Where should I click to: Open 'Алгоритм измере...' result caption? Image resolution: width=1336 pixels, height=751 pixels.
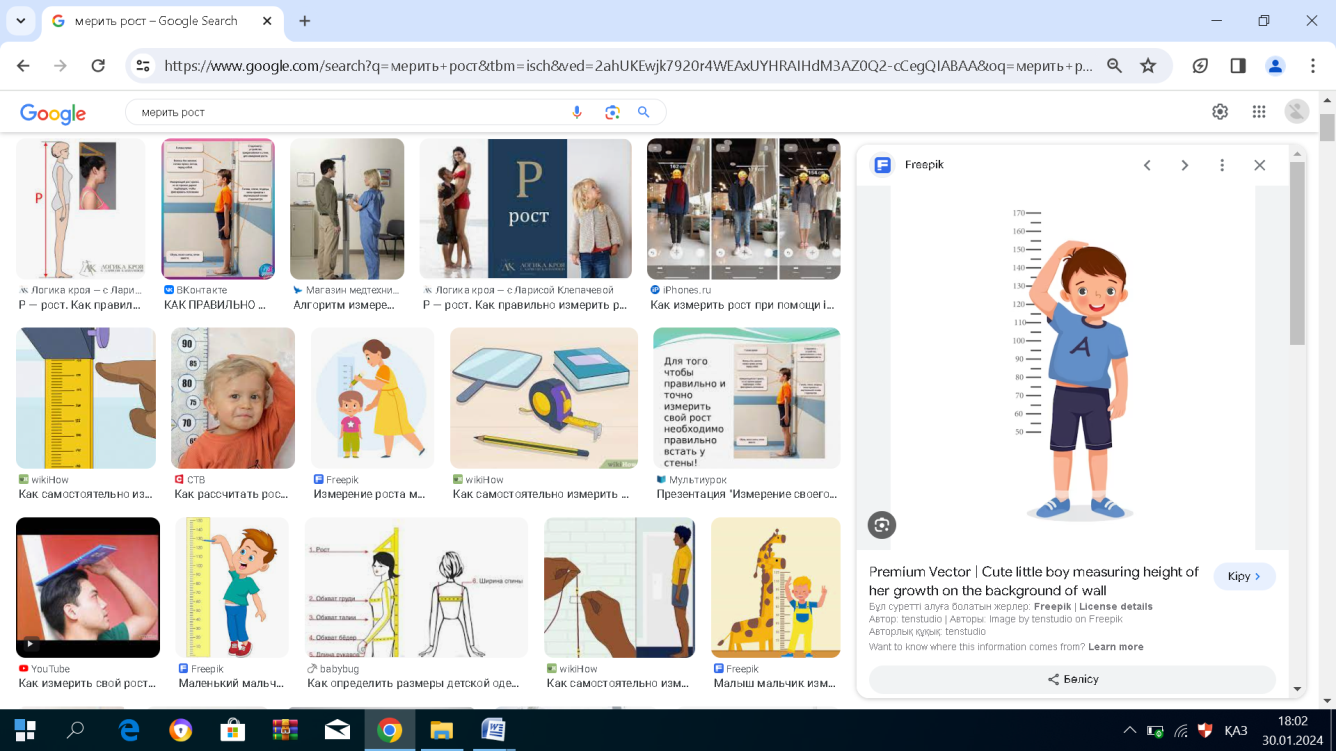344,305
